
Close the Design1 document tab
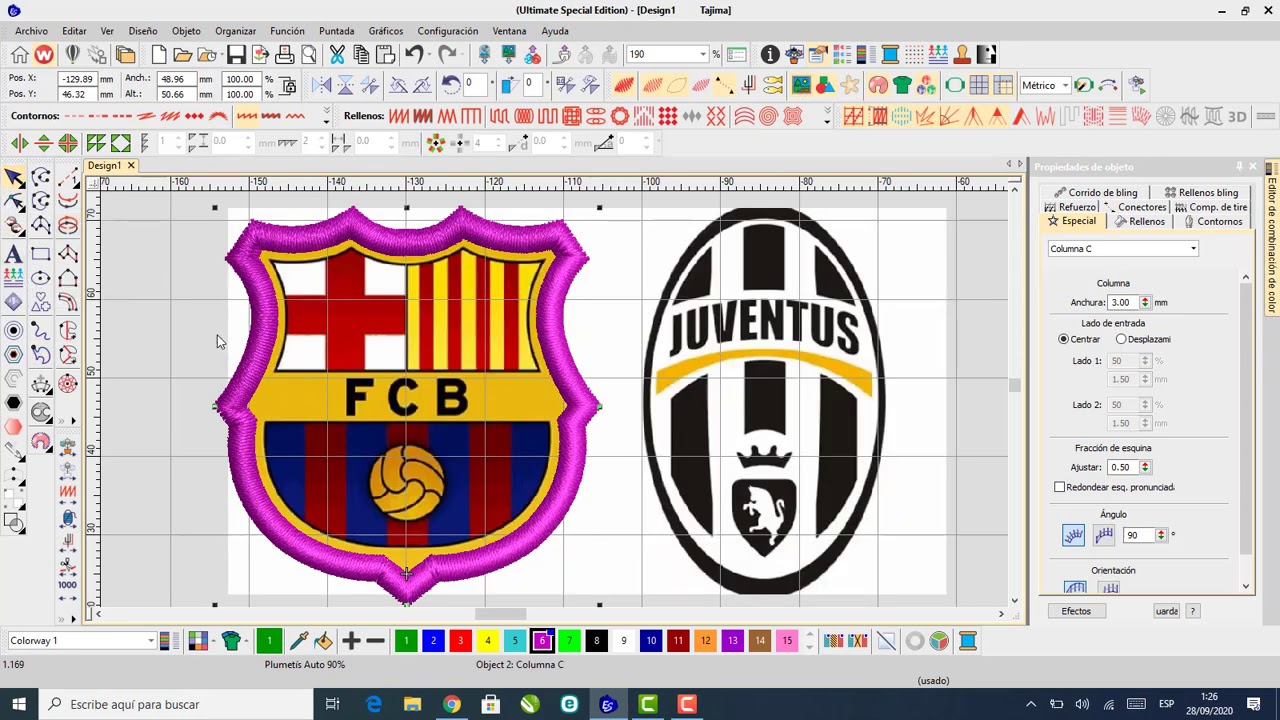pos(131,166)
